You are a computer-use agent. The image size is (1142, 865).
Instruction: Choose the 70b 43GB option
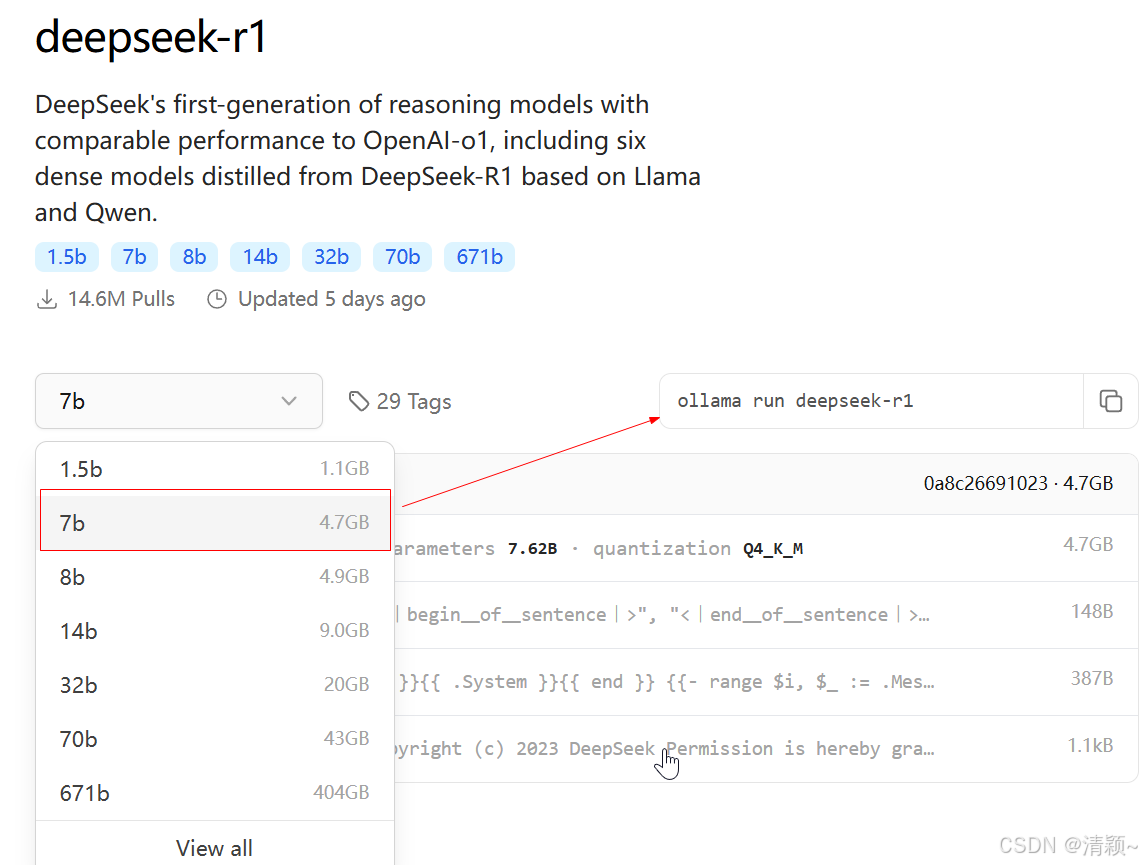(215, 738)
